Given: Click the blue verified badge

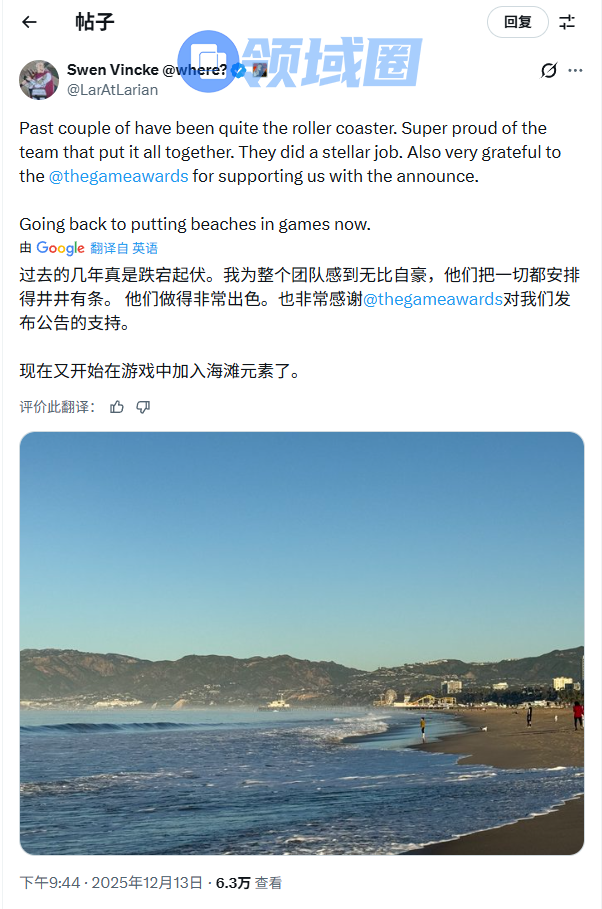Looking at the screenshot, I should pos(239,70).
